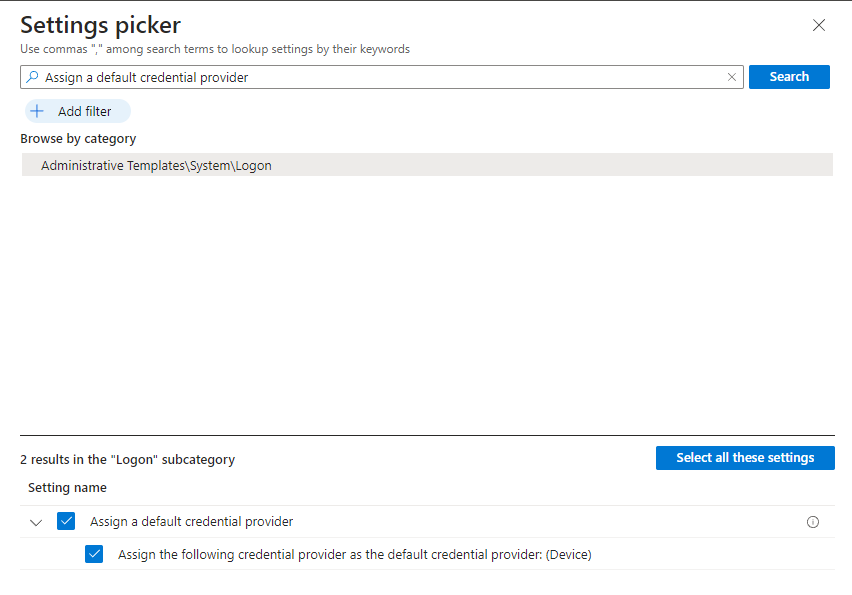Click the Use commas search hint text

[215, 49]
